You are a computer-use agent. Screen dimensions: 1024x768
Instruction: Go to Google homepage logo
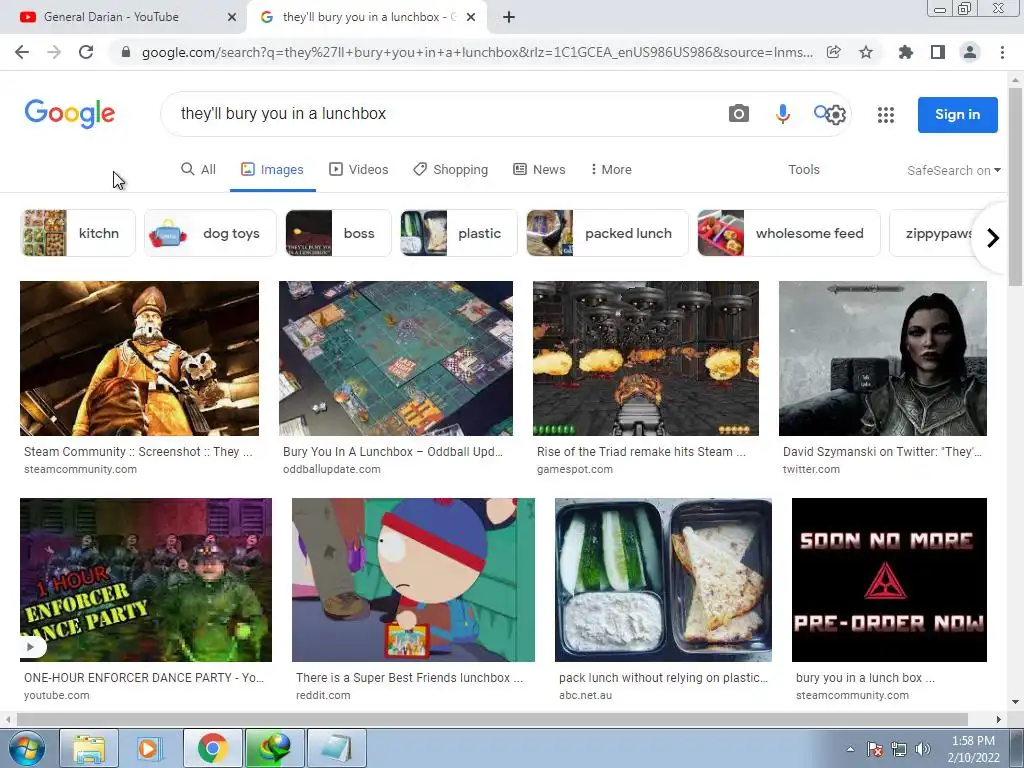click(x=70, y=114)
